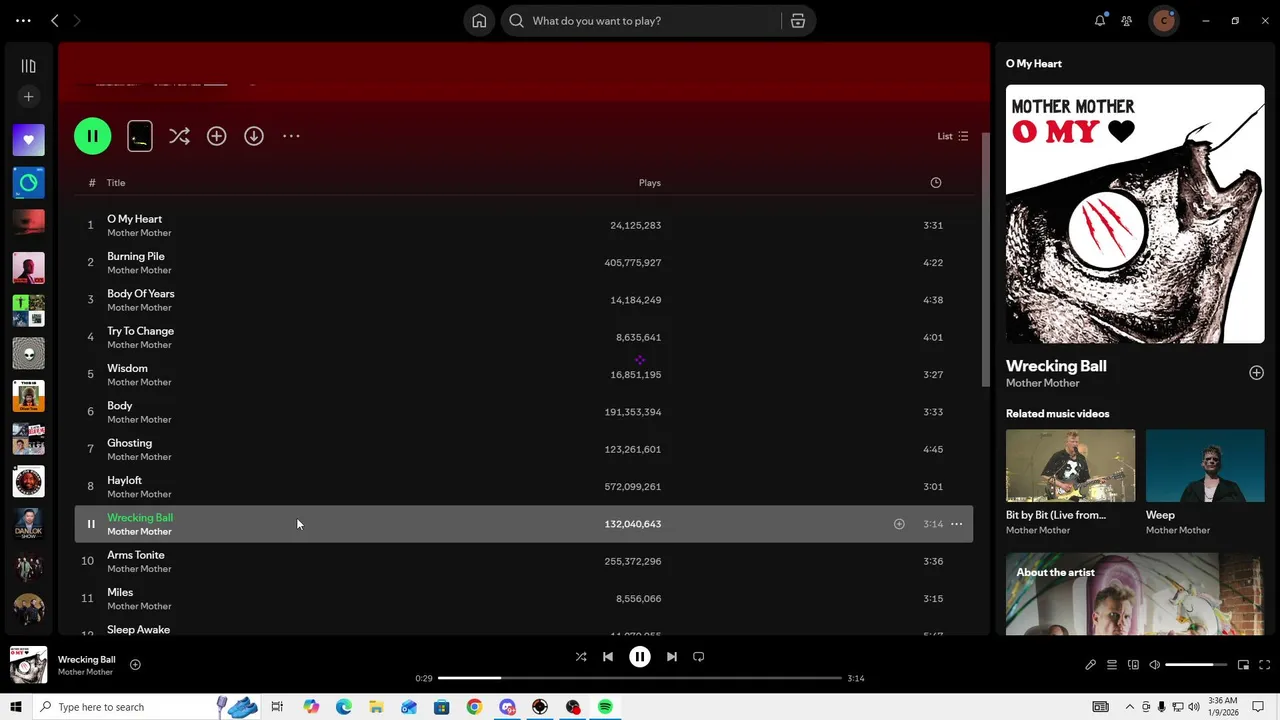
Task: Open Spotify from the Windows taskbar
Action: pyautogui.click(x=605, y=707)
